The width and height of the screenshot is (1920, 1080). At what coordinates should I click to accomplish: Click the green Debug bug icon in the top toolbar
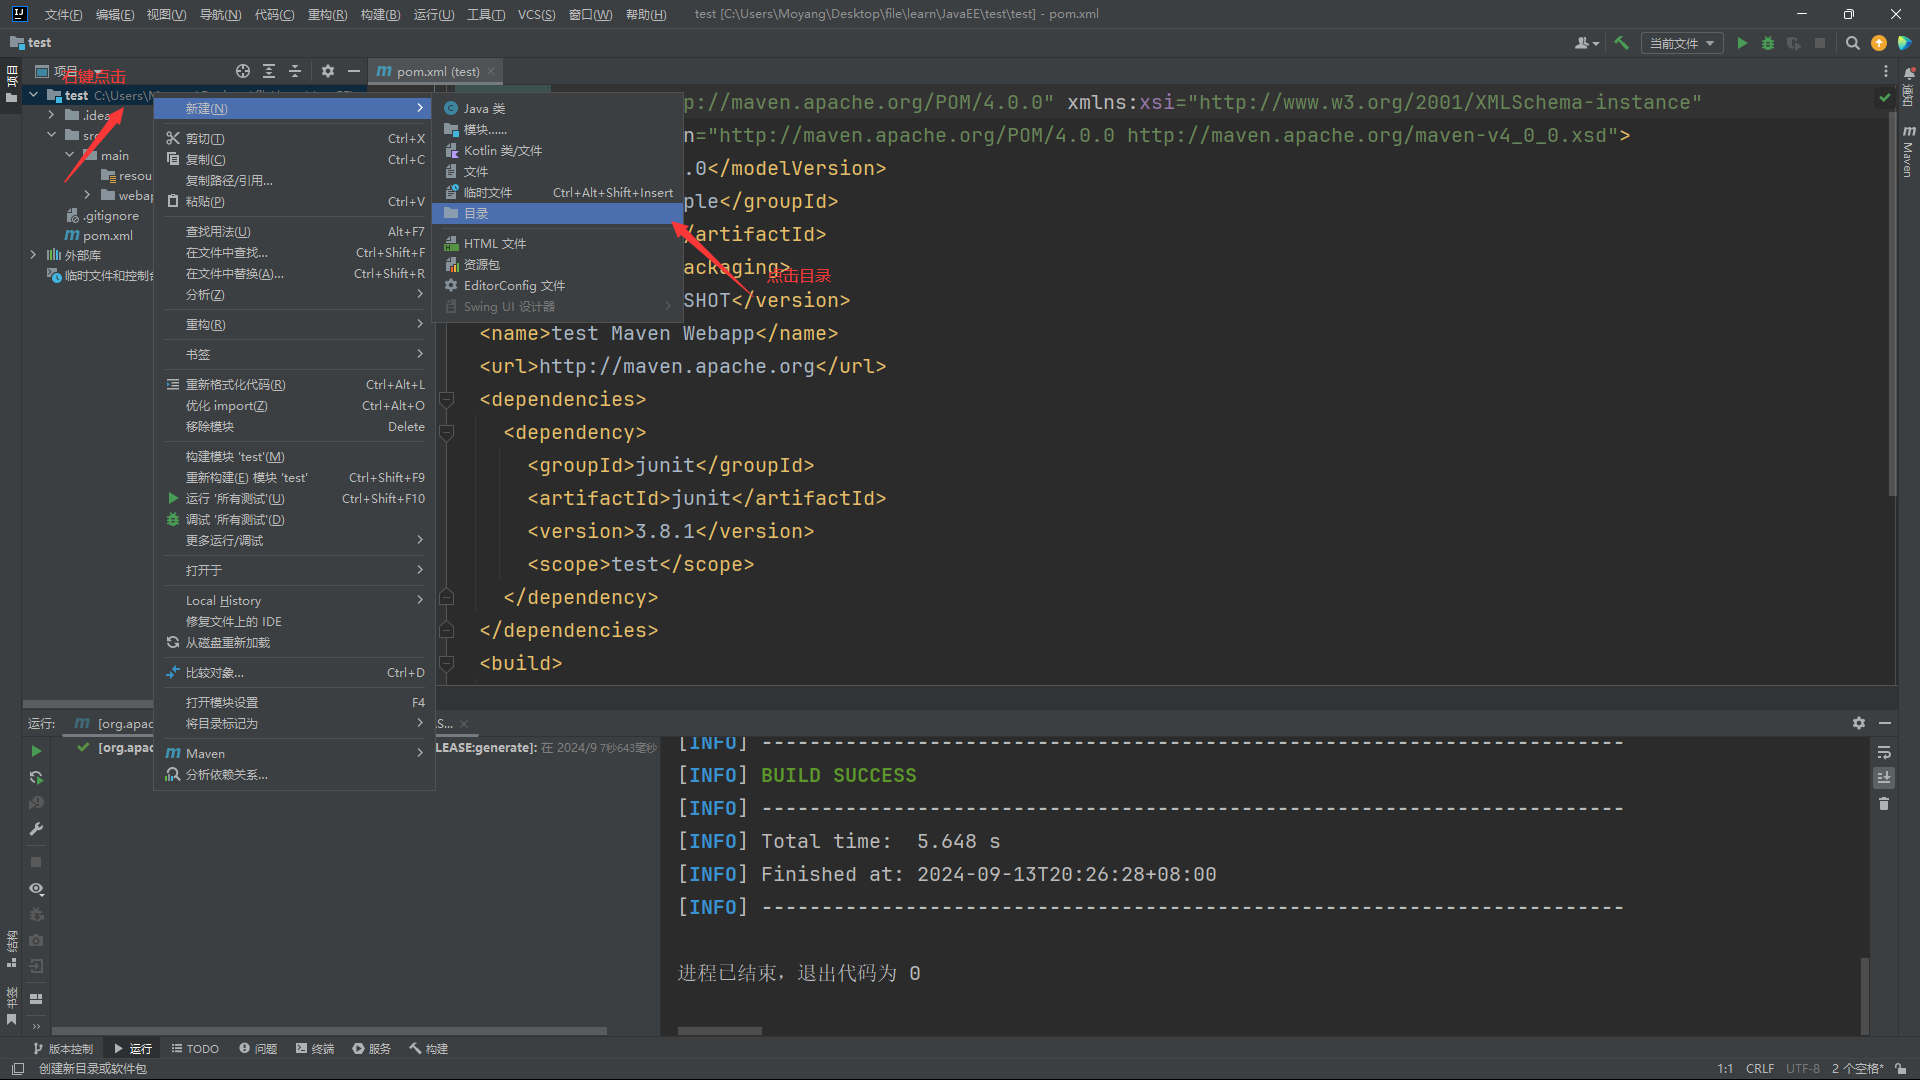pyautogui.click(x=1768, y=43)
